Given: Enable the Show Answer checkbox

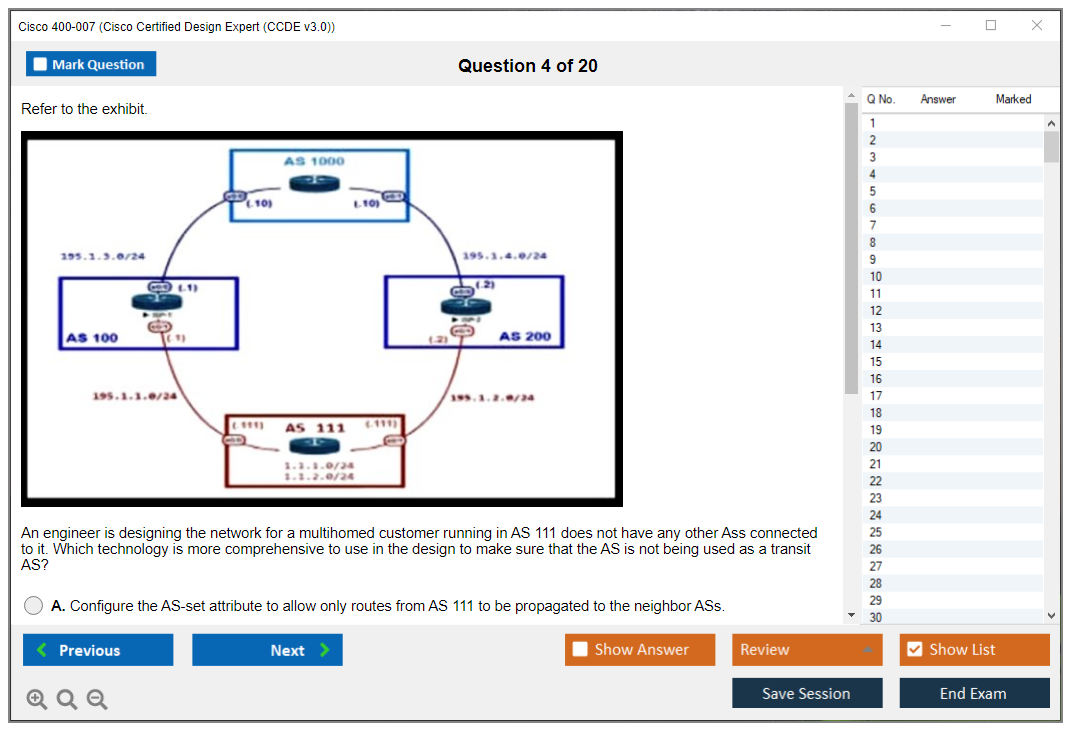Looking at the screenshot, I should (581, 650).
